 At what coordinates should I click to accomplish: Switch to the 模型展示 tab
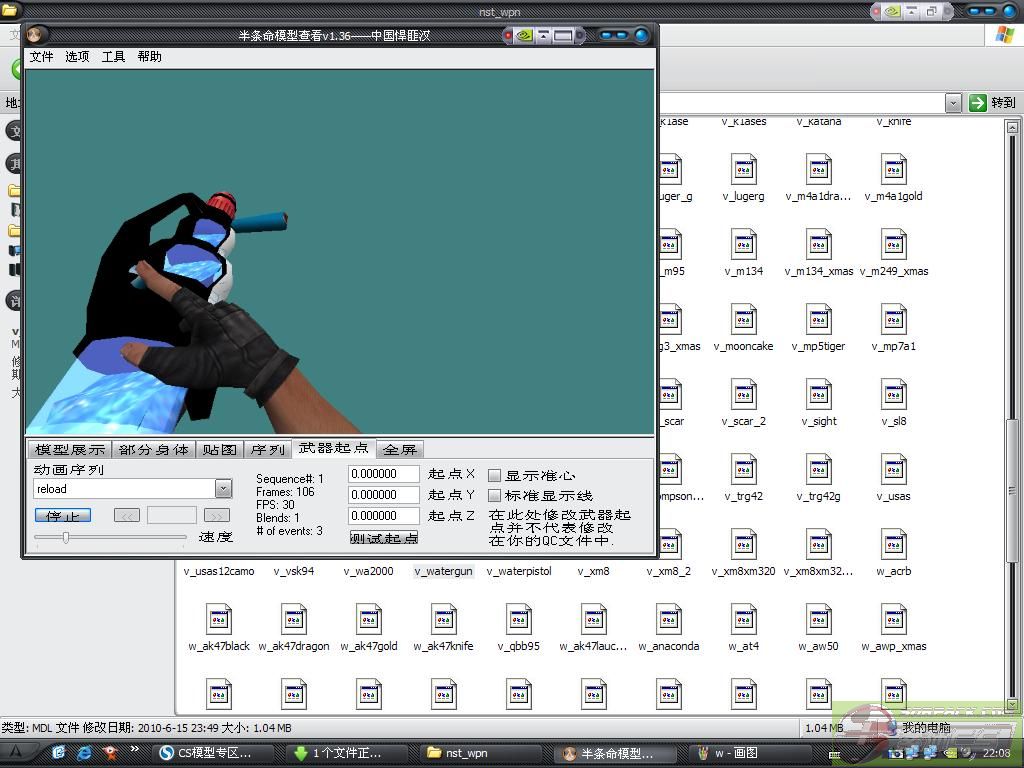click(69, 450)
